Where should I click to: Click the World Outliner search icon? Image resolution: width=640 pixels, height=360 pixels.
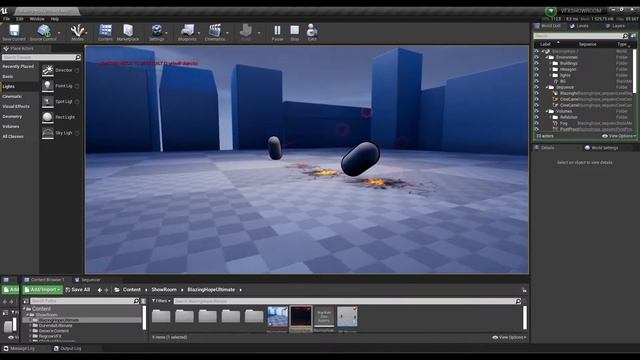(x=625, y=36)
